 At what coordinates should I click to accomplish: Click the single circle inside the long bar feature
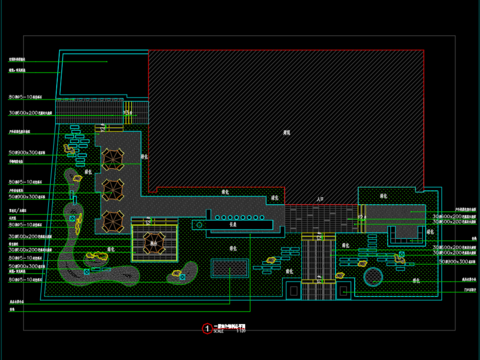click(x=199, y=225)
